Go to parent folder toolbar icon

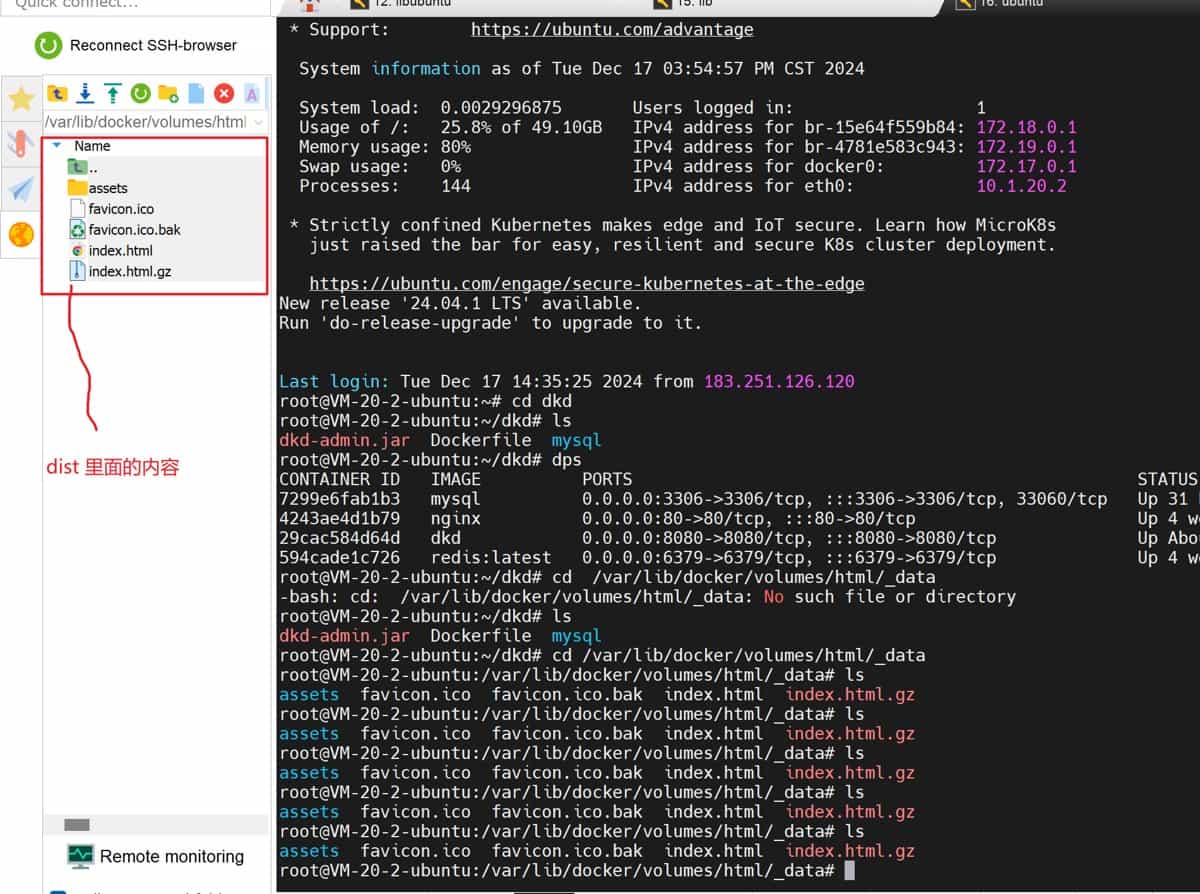pyautogui.click(x=58, y=93)
